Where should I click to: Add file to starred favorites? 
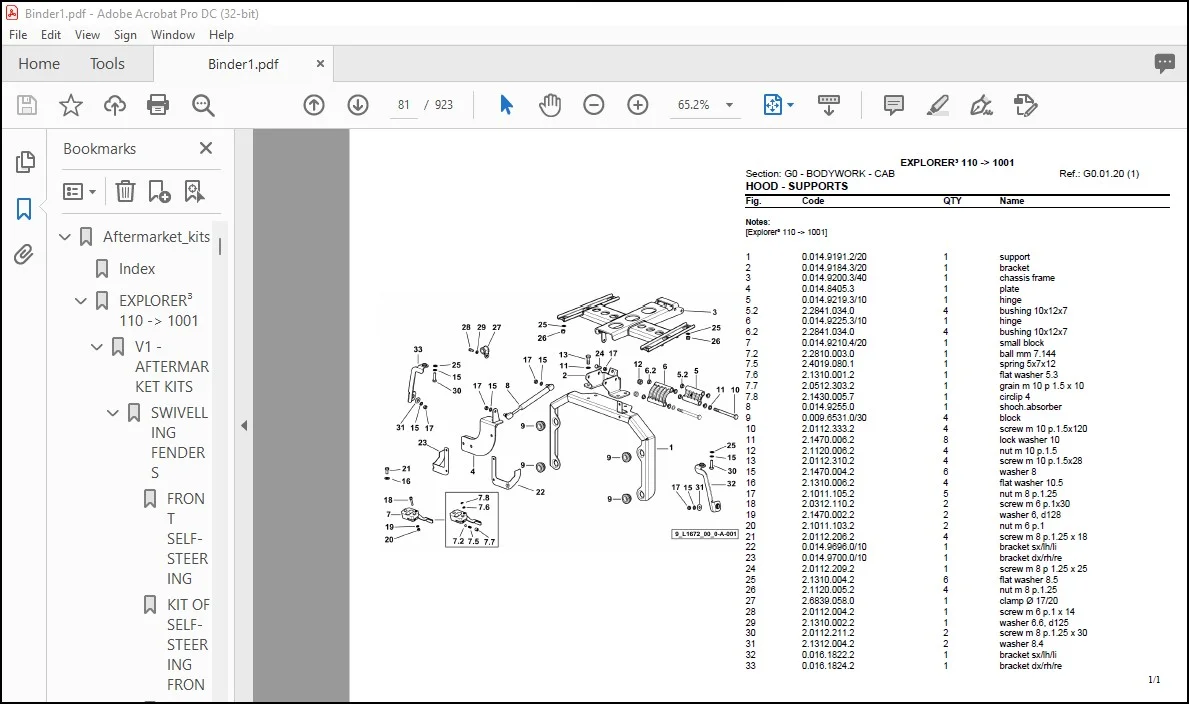coord(71,105)
